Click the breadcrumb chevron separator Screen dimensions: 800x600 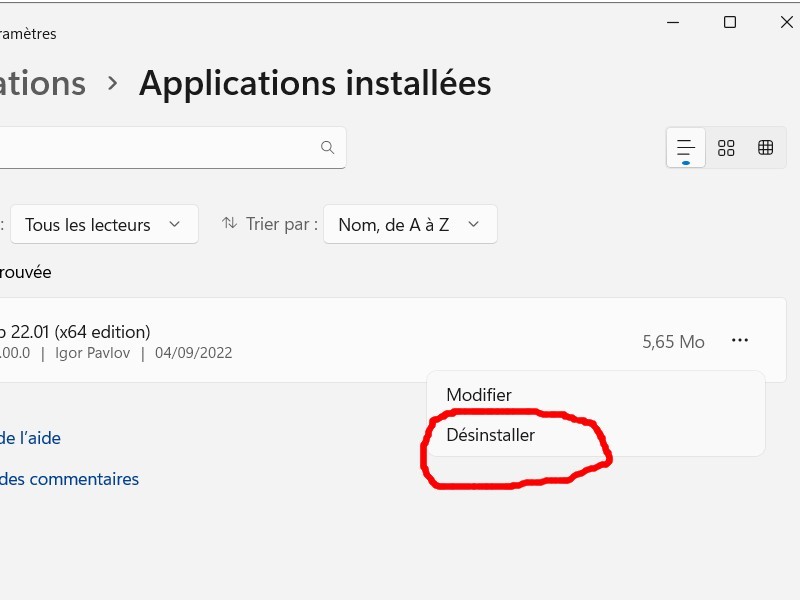coord(113,84)
